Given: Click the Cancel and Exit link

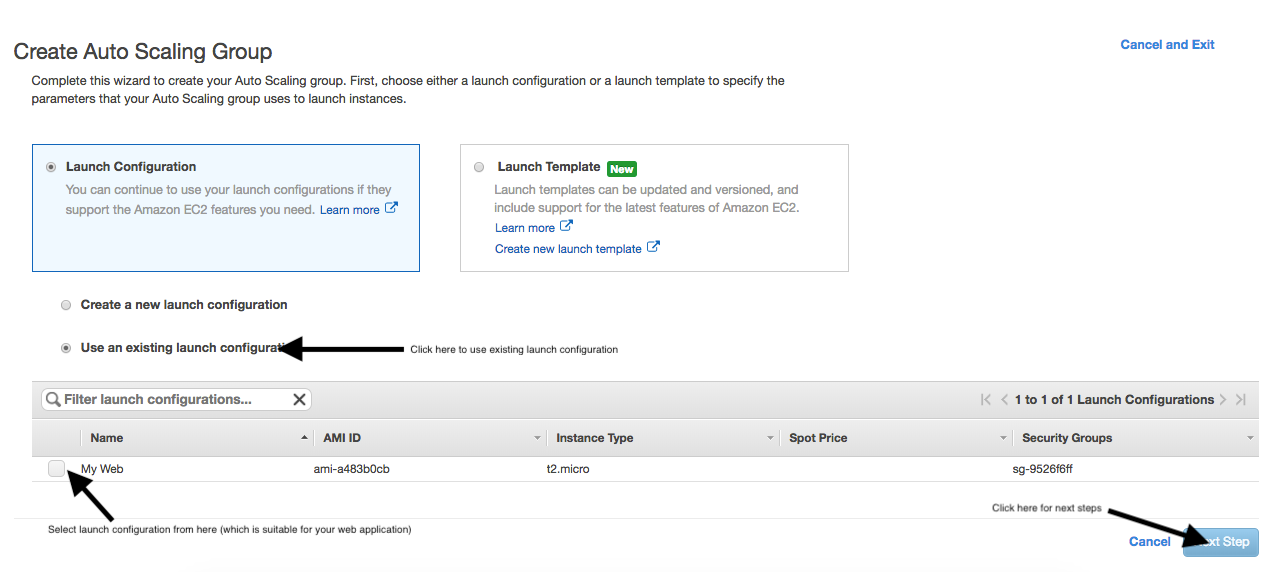Looking at the screenshot, I should pos(1167,45).
